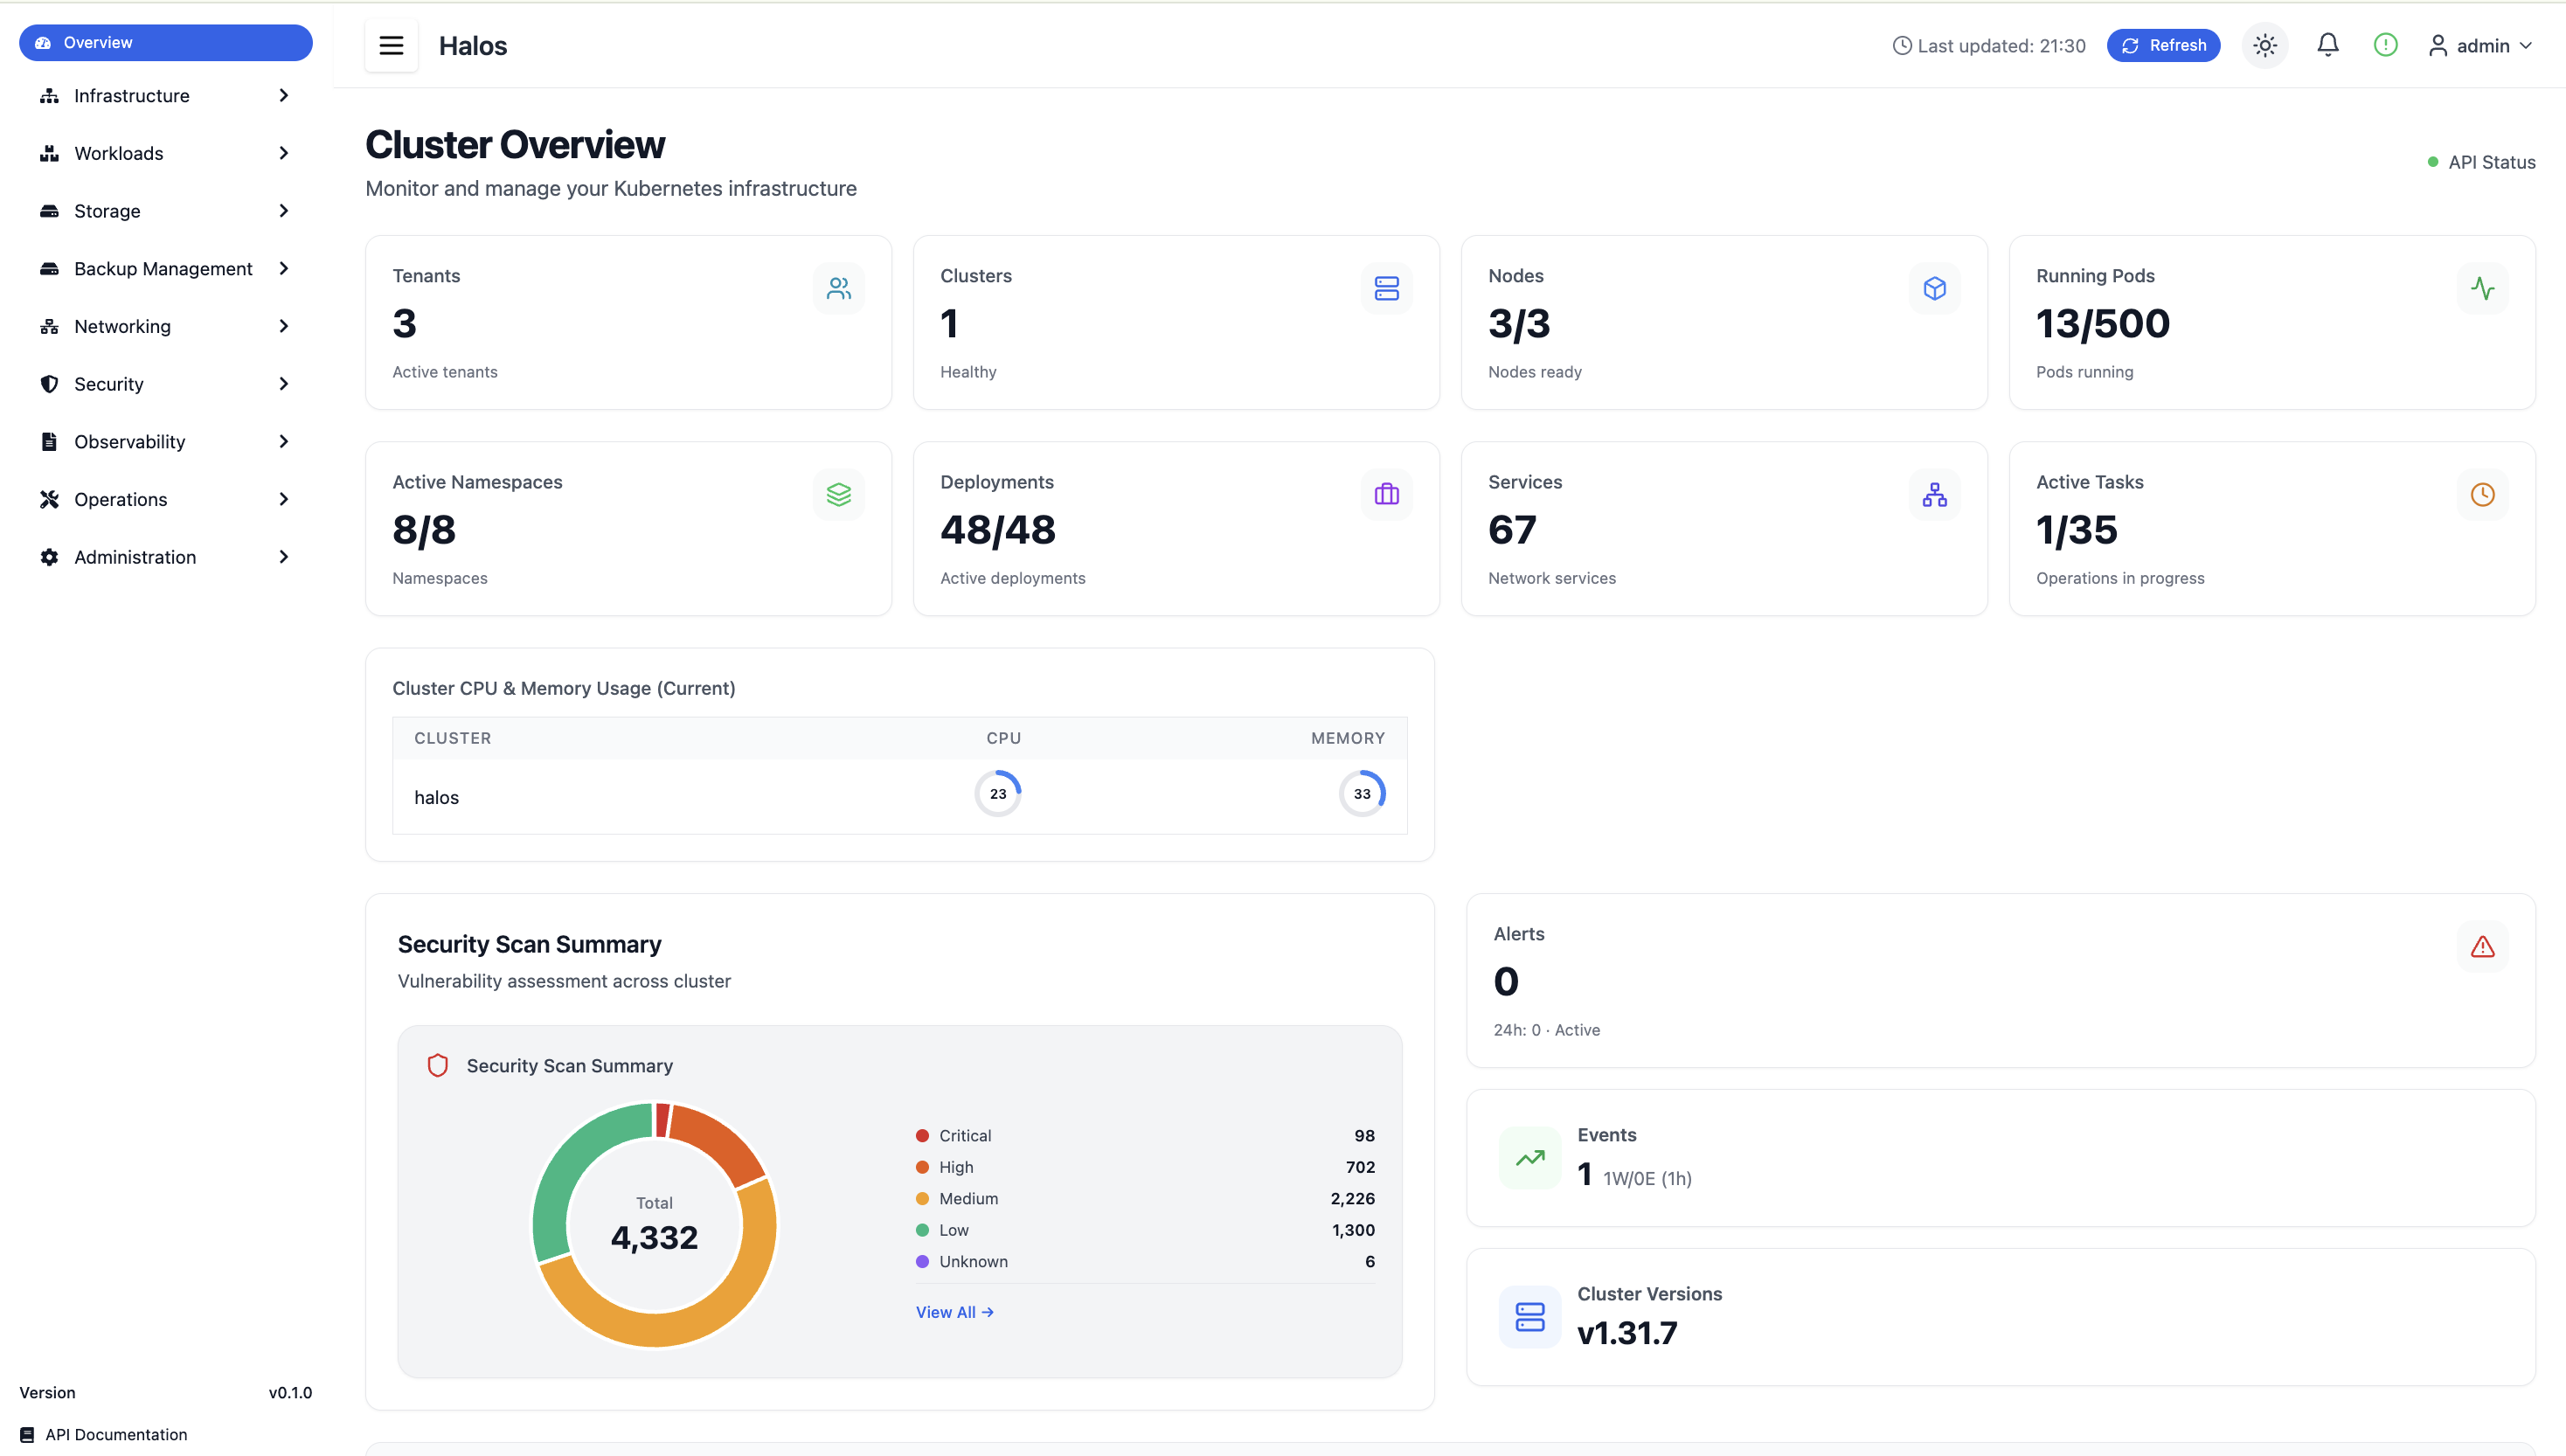Click the halos CPU usage ring
The height and width of the screenshot is (1456, 2566).
point(997,792)
